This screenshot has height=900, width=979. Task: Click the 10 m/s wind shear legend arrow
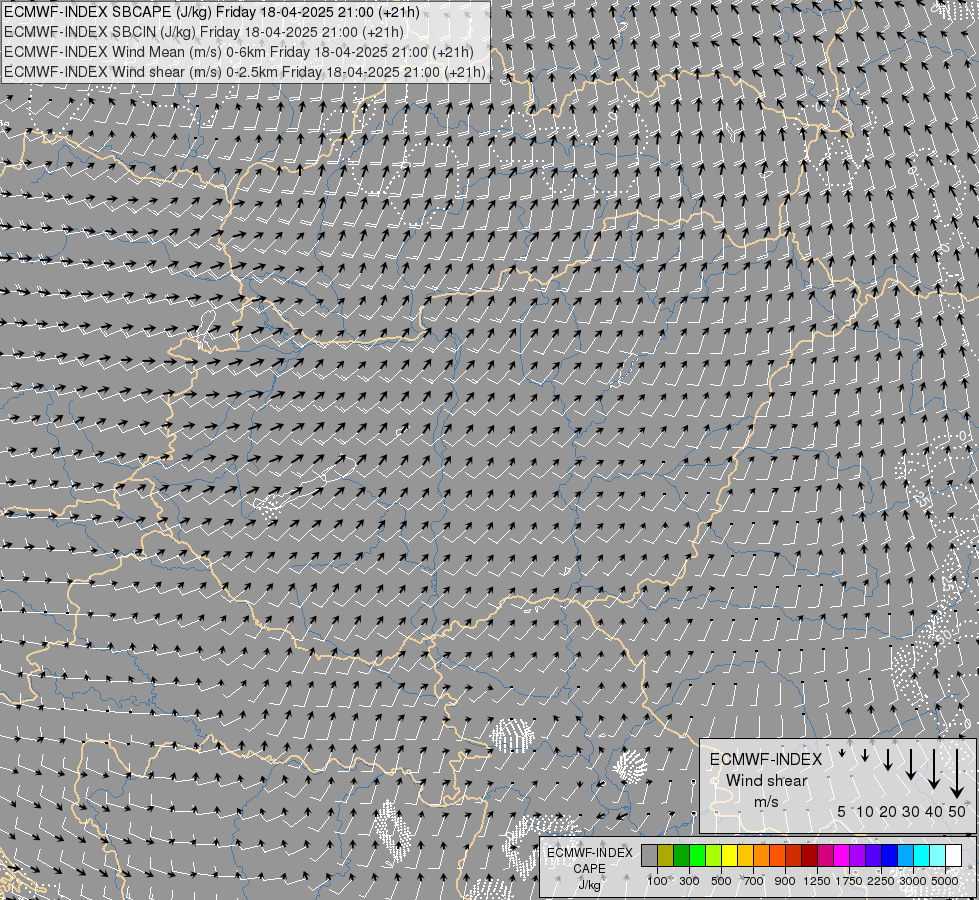tap(865, 755)
